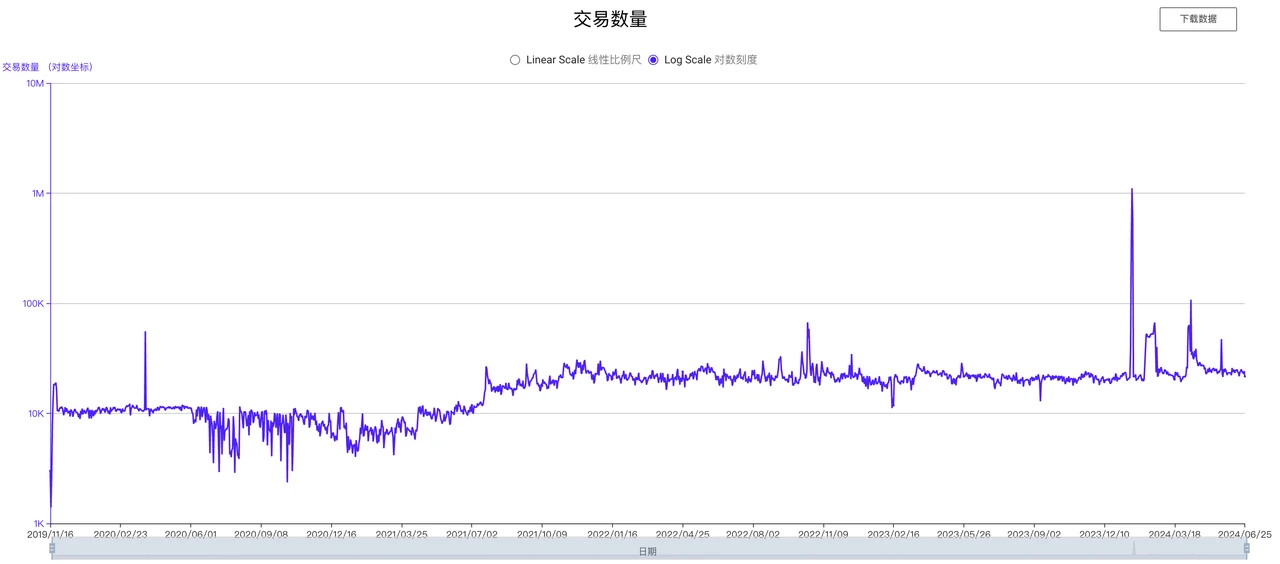Click the tallest spike peak above 1M
The image size is (1280, 564).
click(x=1131, y=189)
